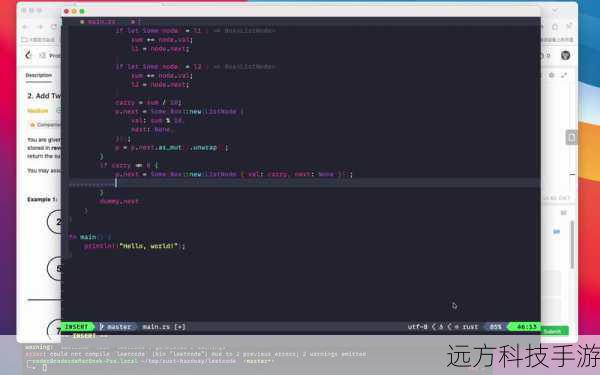Screen dimensions: 600x375
Task: Click the browser back arrow behind the terminal
Action: [x=26, y=27]
